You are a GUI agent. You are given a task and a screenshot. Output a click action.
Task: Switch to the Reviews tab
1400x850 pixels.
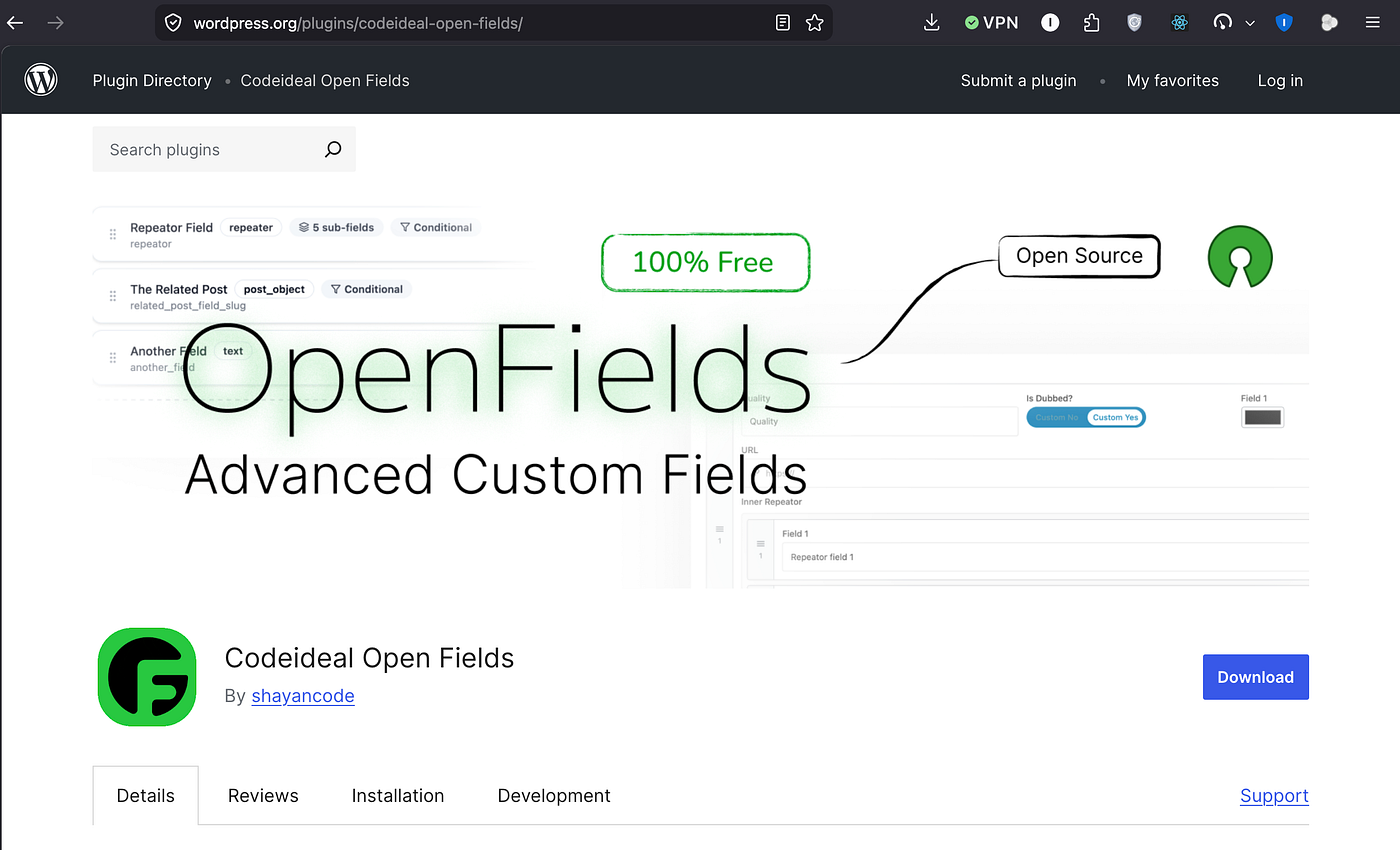[263, 796]
